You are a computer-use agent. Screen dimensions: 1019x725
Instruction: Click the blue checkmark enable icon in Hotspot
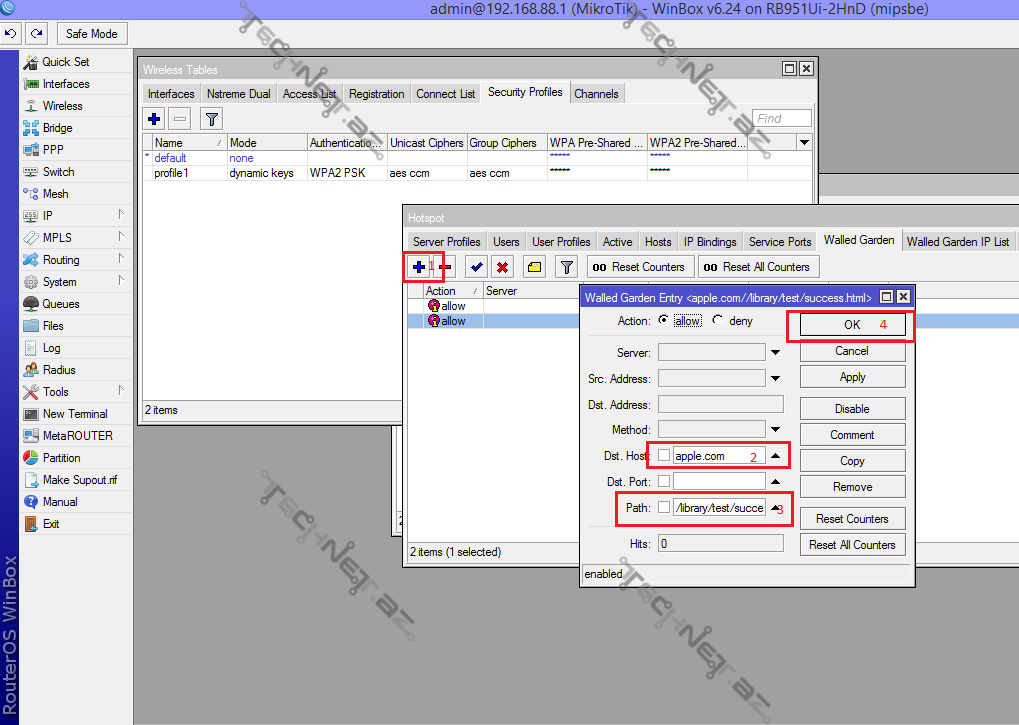[x=476, y=267]
